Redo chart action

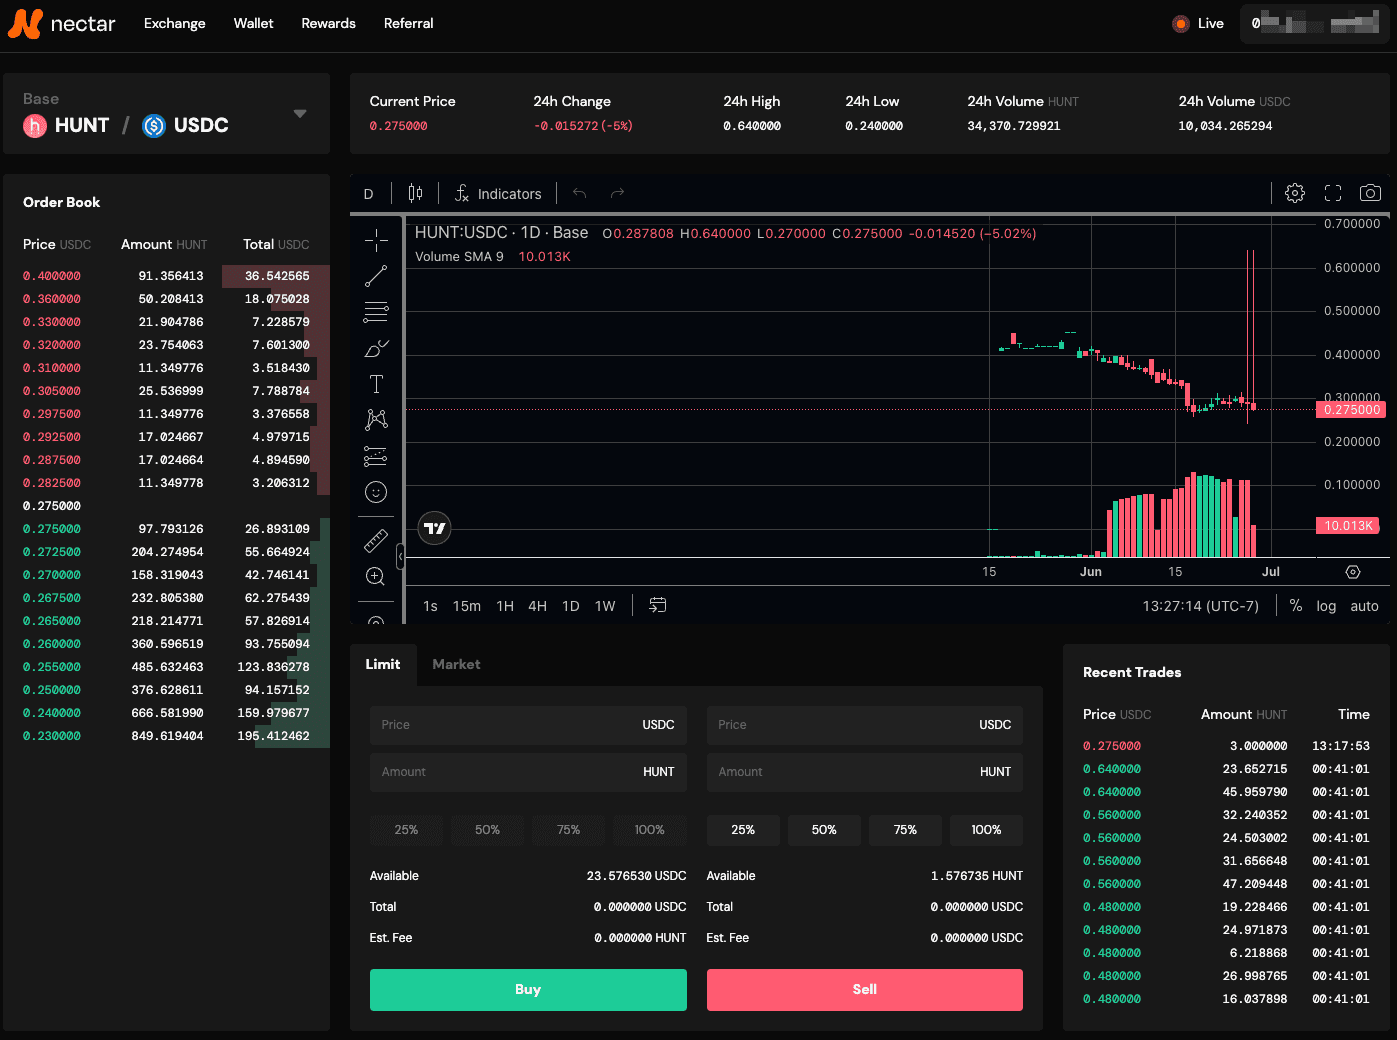tap(617, 193)
